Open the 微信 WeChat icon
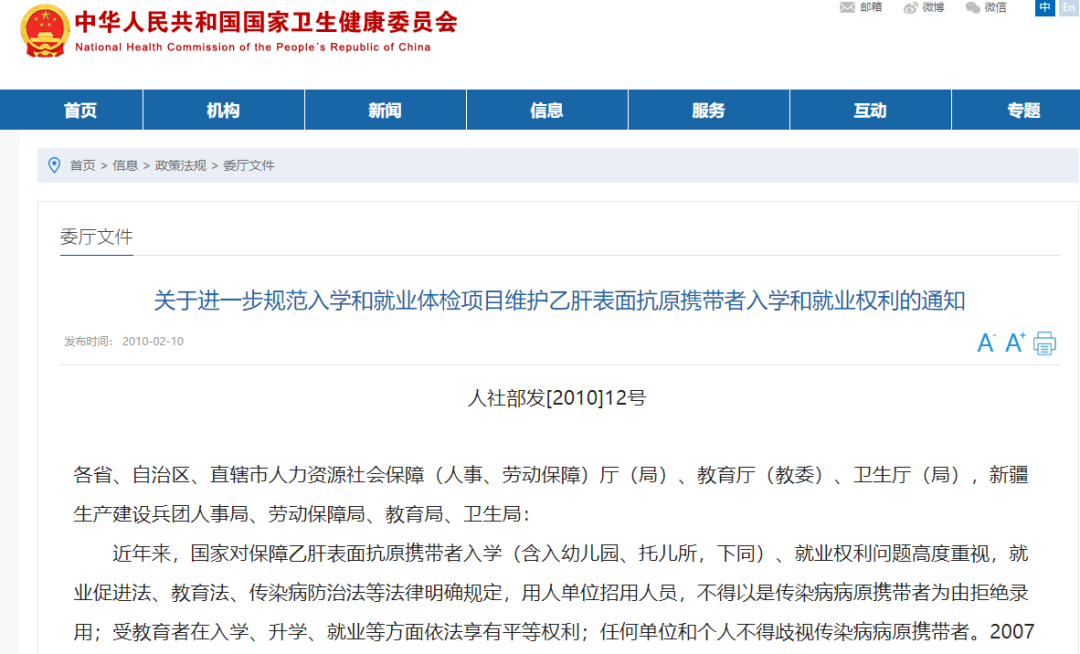The height and width of the screenshot is (654, 1080). point(973,8)
